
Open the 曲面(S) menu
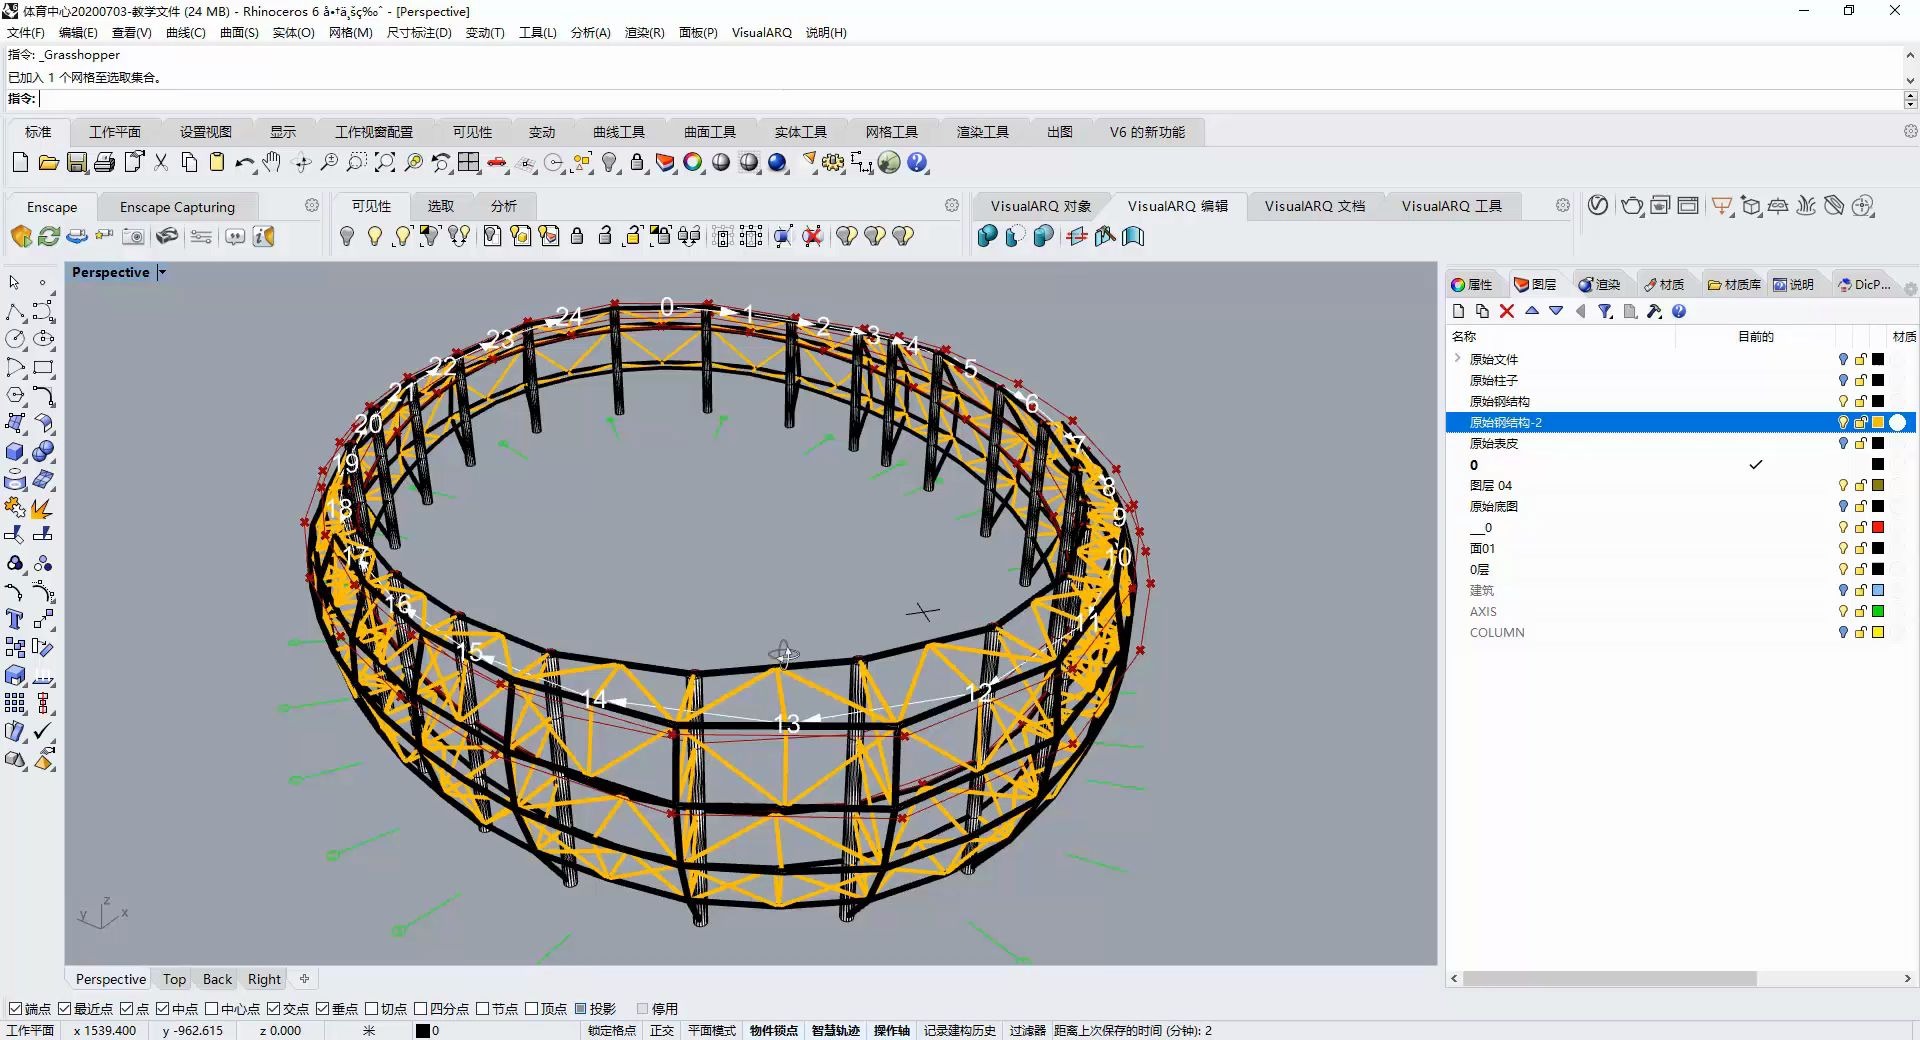239,33
